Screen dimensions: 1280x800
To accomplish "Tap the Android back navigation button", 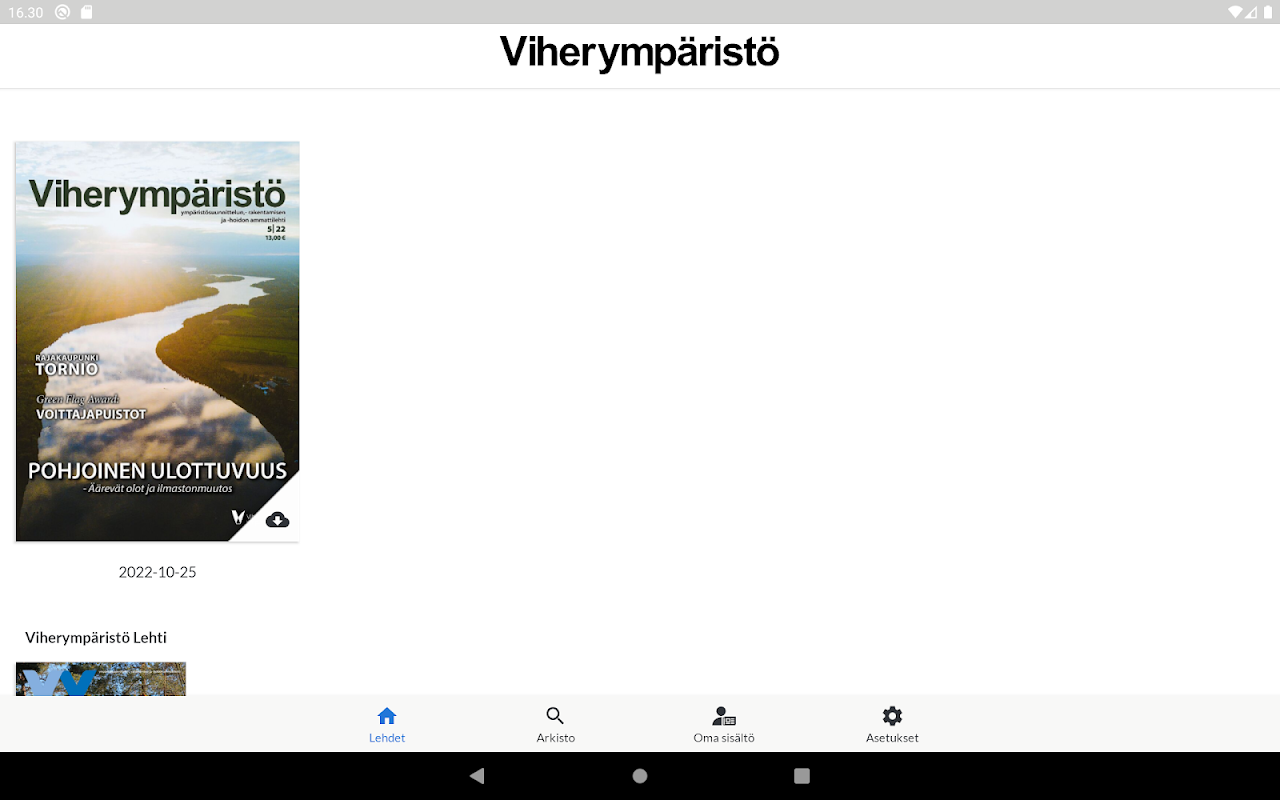I will [477, 776].
